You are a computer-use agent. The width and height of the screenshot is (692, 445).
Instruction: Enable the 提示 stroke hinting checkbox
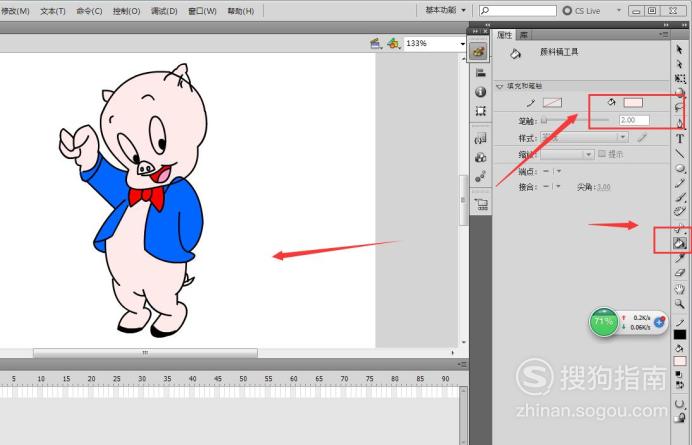point(602,154)
